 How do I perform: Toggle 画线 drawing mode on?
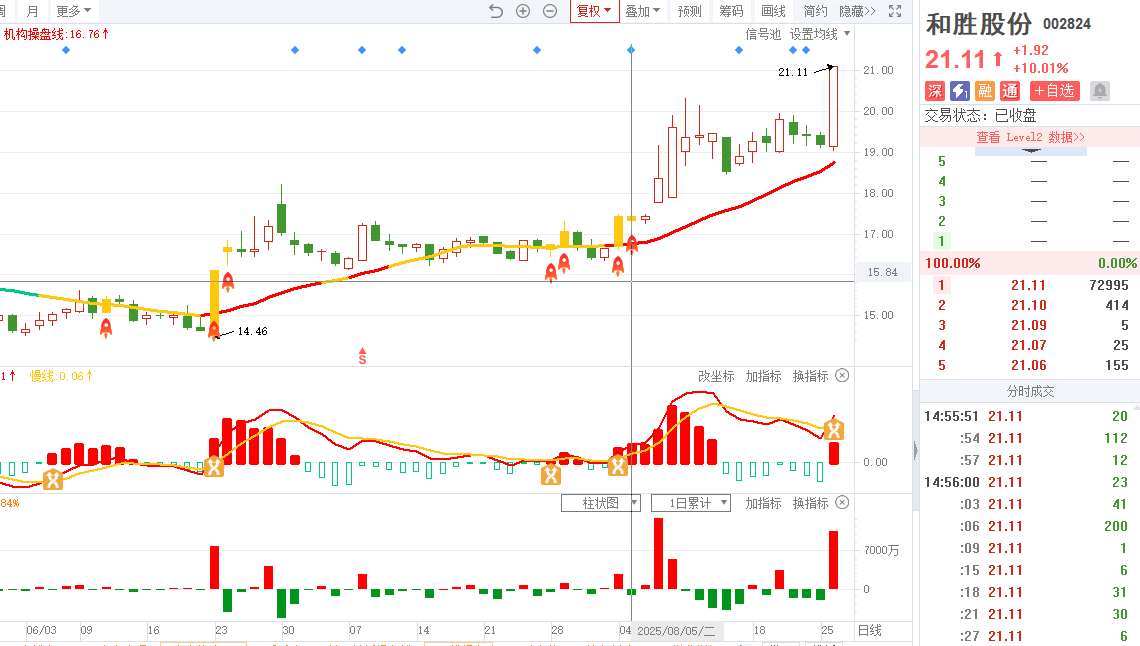click(x=773, y=11)
